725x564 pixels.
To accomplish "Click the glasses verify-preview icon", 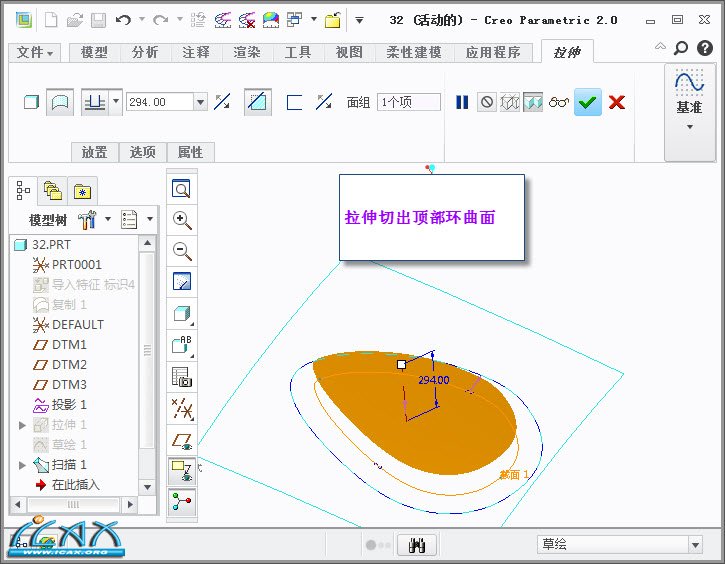I will click(x=559, y=102).
